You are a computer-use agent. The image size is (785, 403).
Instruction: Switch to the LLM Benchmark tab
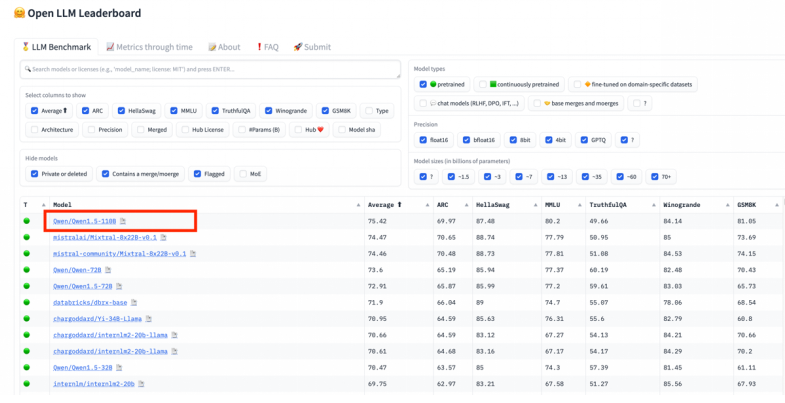pos(56,47)
